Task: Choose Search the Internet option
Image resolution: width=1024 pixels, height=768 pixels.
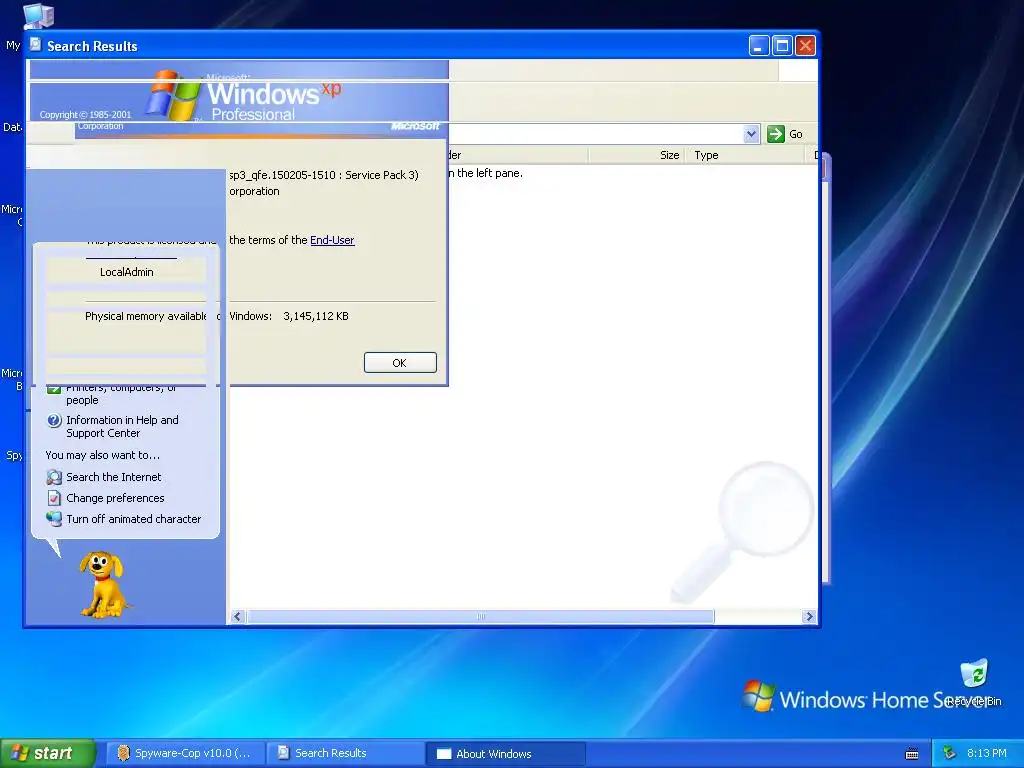Action: 114,477
